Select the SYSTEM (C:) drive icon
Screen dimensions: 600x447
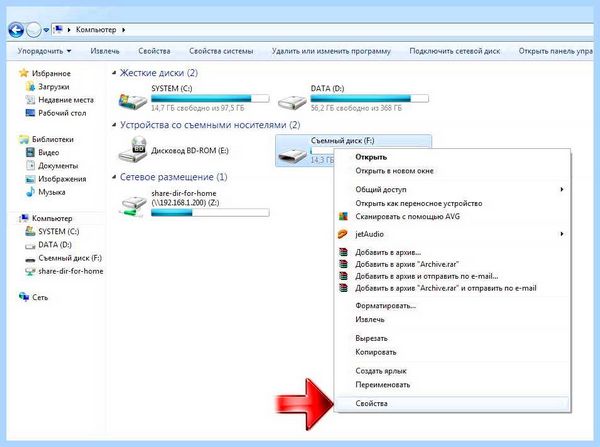coord(132,101)
